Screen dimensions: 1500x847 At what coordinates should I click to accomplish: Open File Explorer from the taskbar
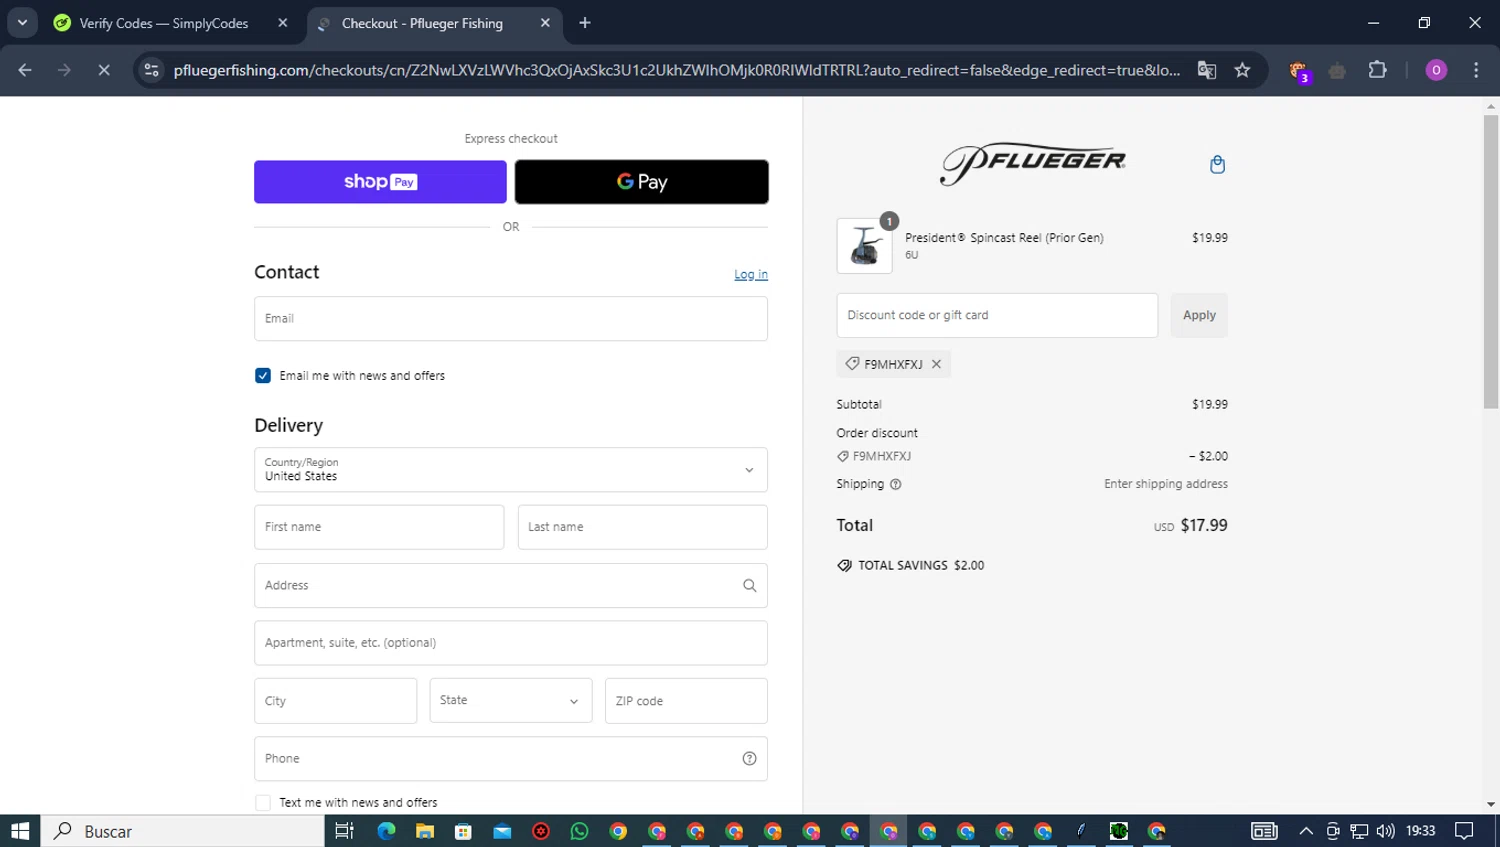point(425,831)
